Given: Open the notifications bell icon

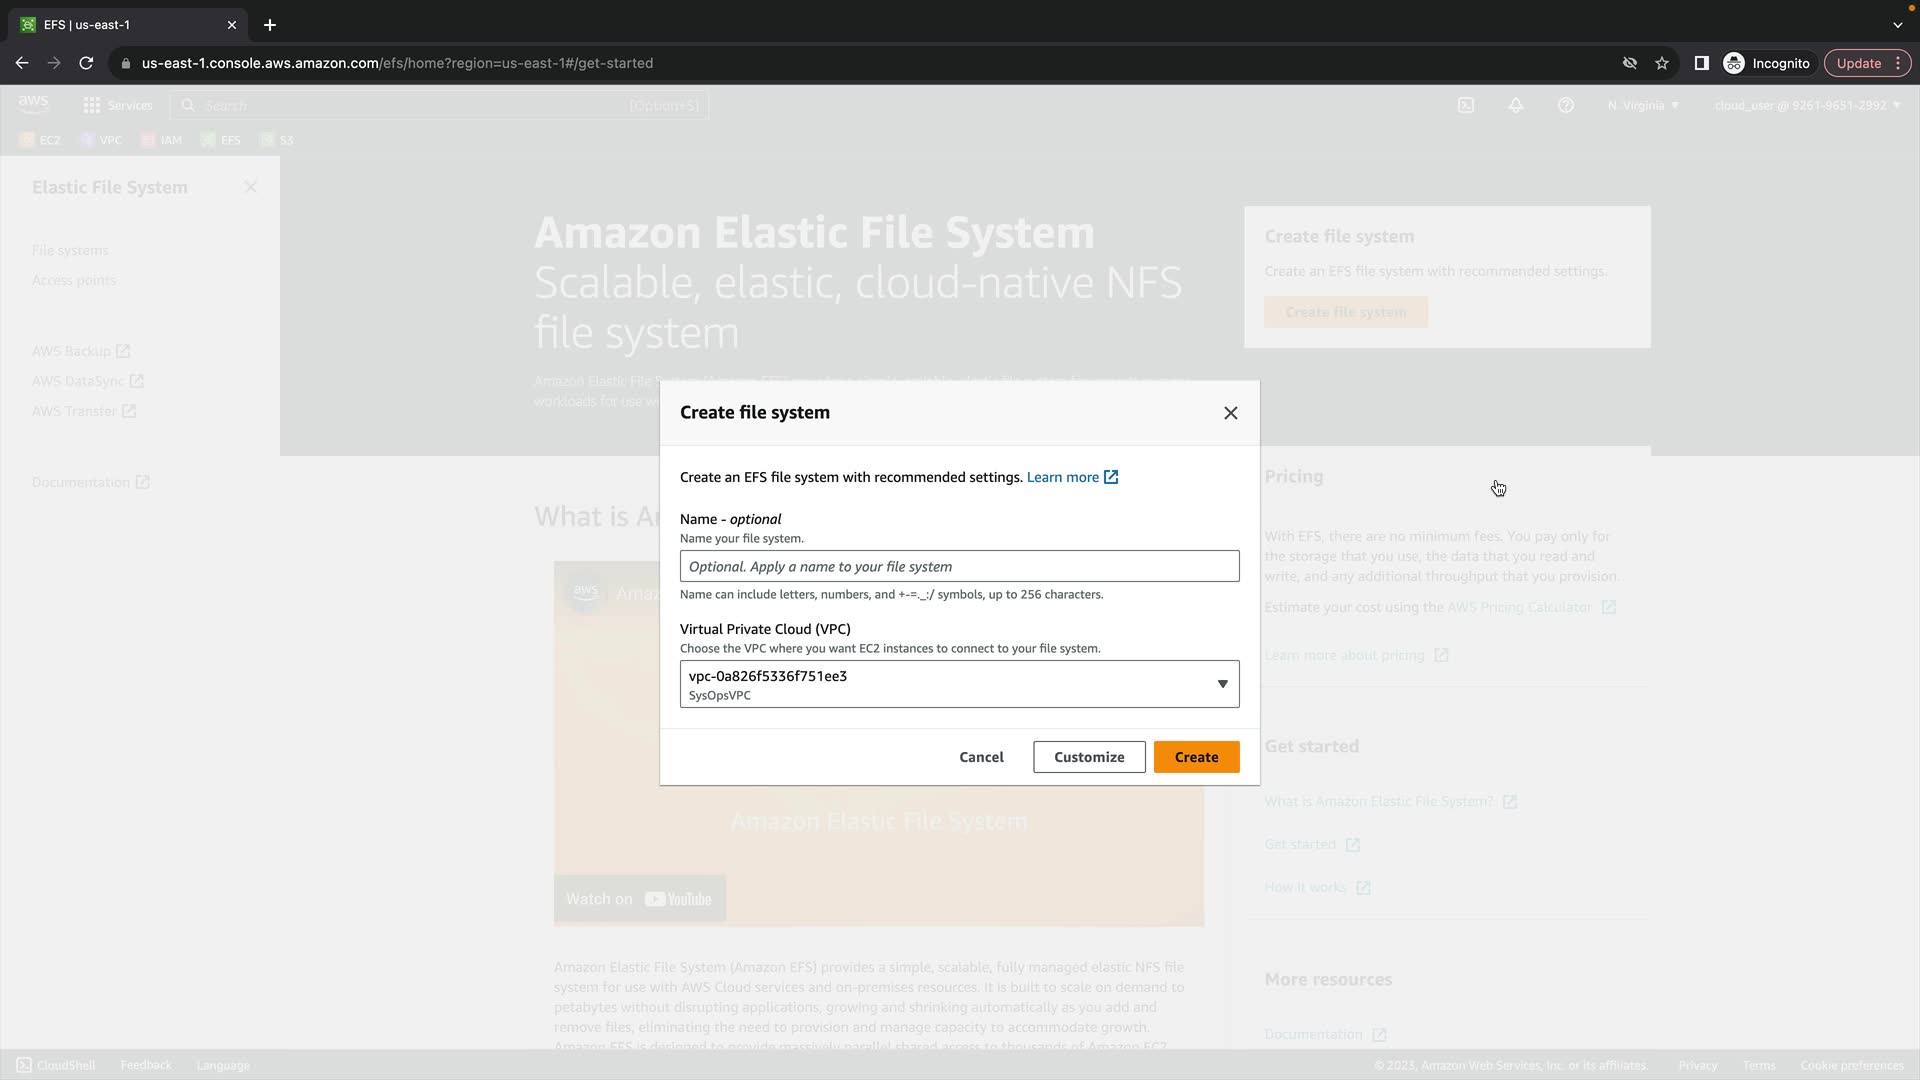Looking at the screenshot, I should point(1516,105).
